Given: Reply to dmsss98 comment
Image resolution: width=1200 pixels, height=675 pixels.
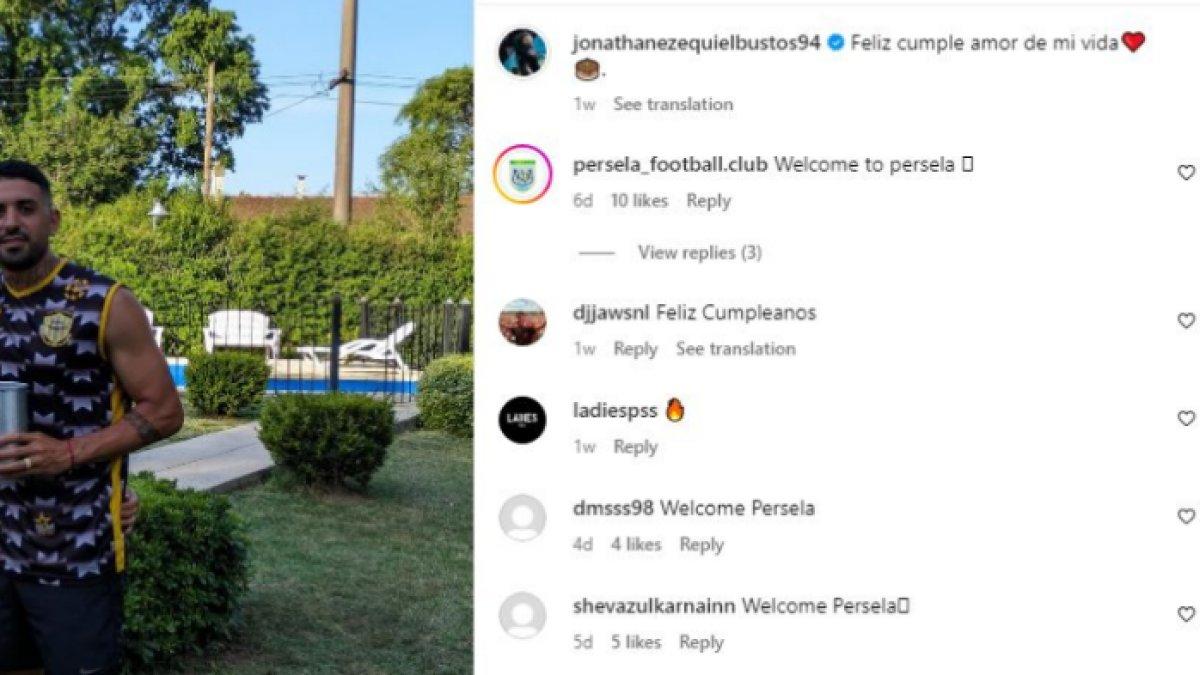Looking at the screenshot, I should (x=701, y=545).
